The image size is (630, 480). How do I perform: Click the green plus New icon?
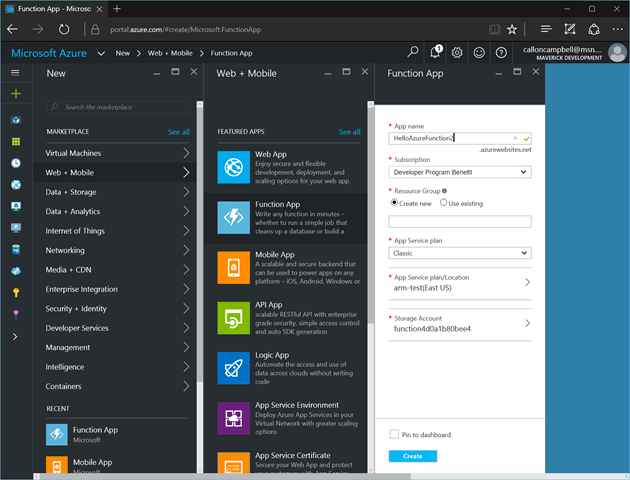[x=16, y=94]
